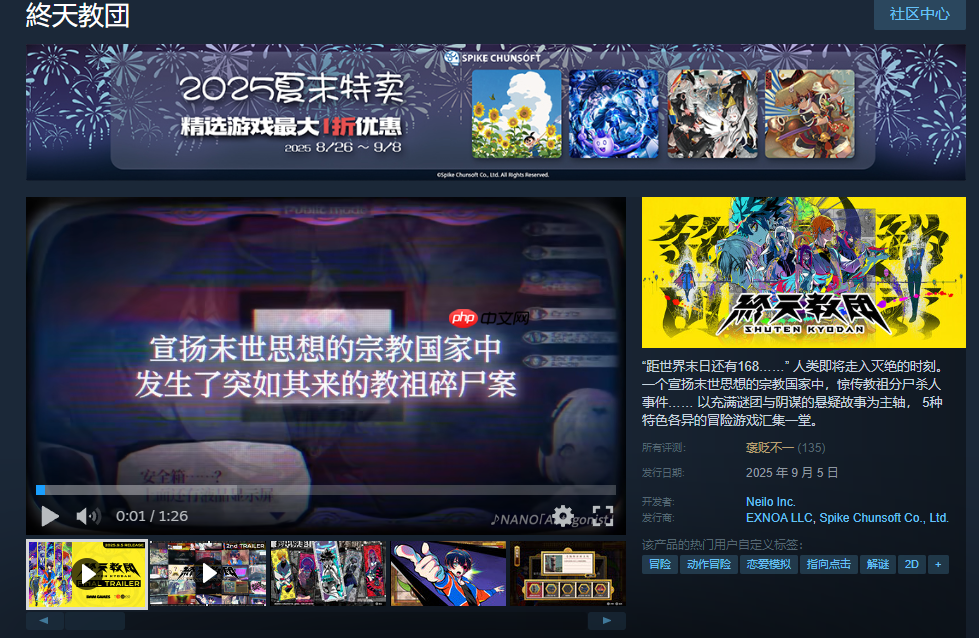Open the 社区中心 community hub button
The image size is (979, 638).
tap(918, 15)
